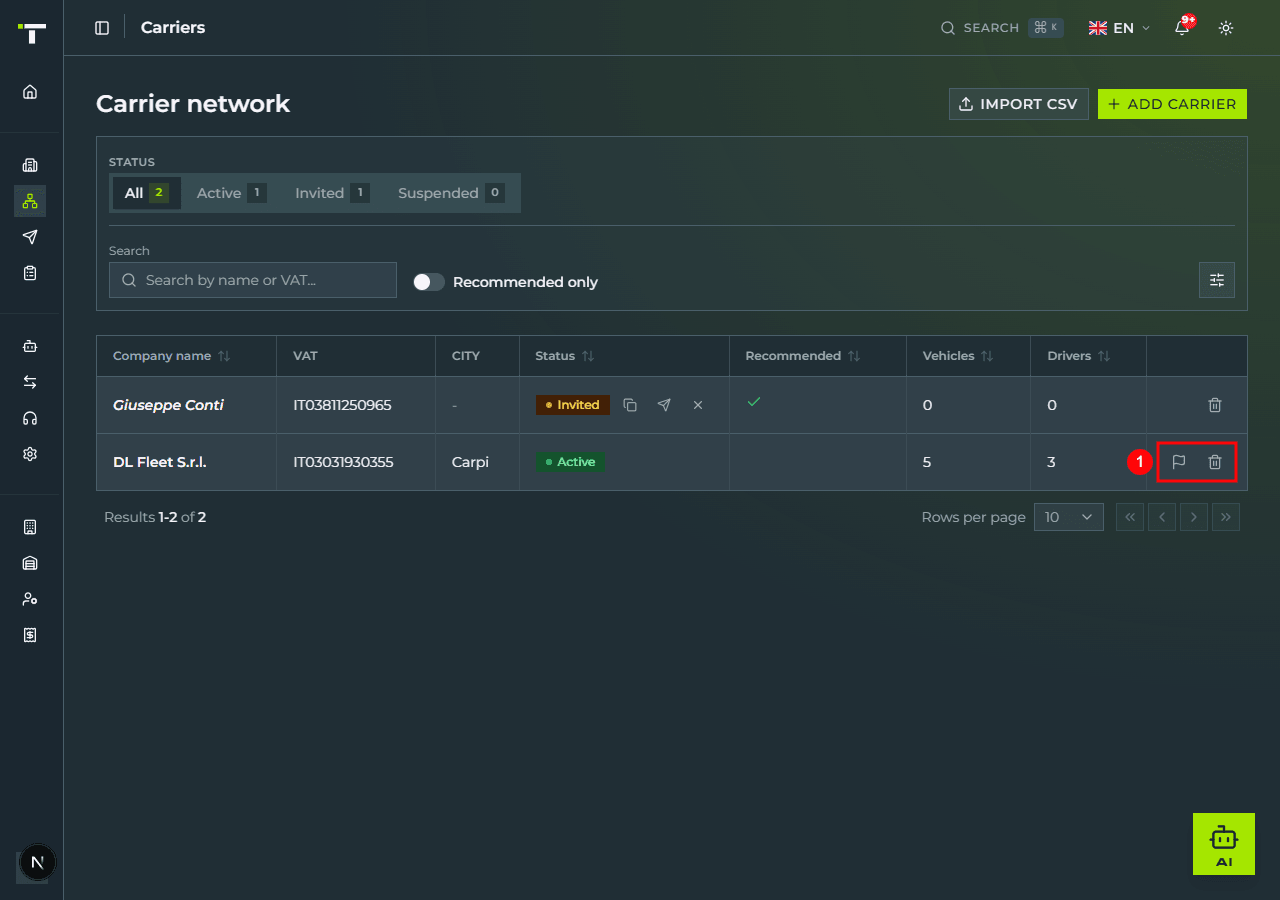Open the AI assistant button

tap(1224, 844)
